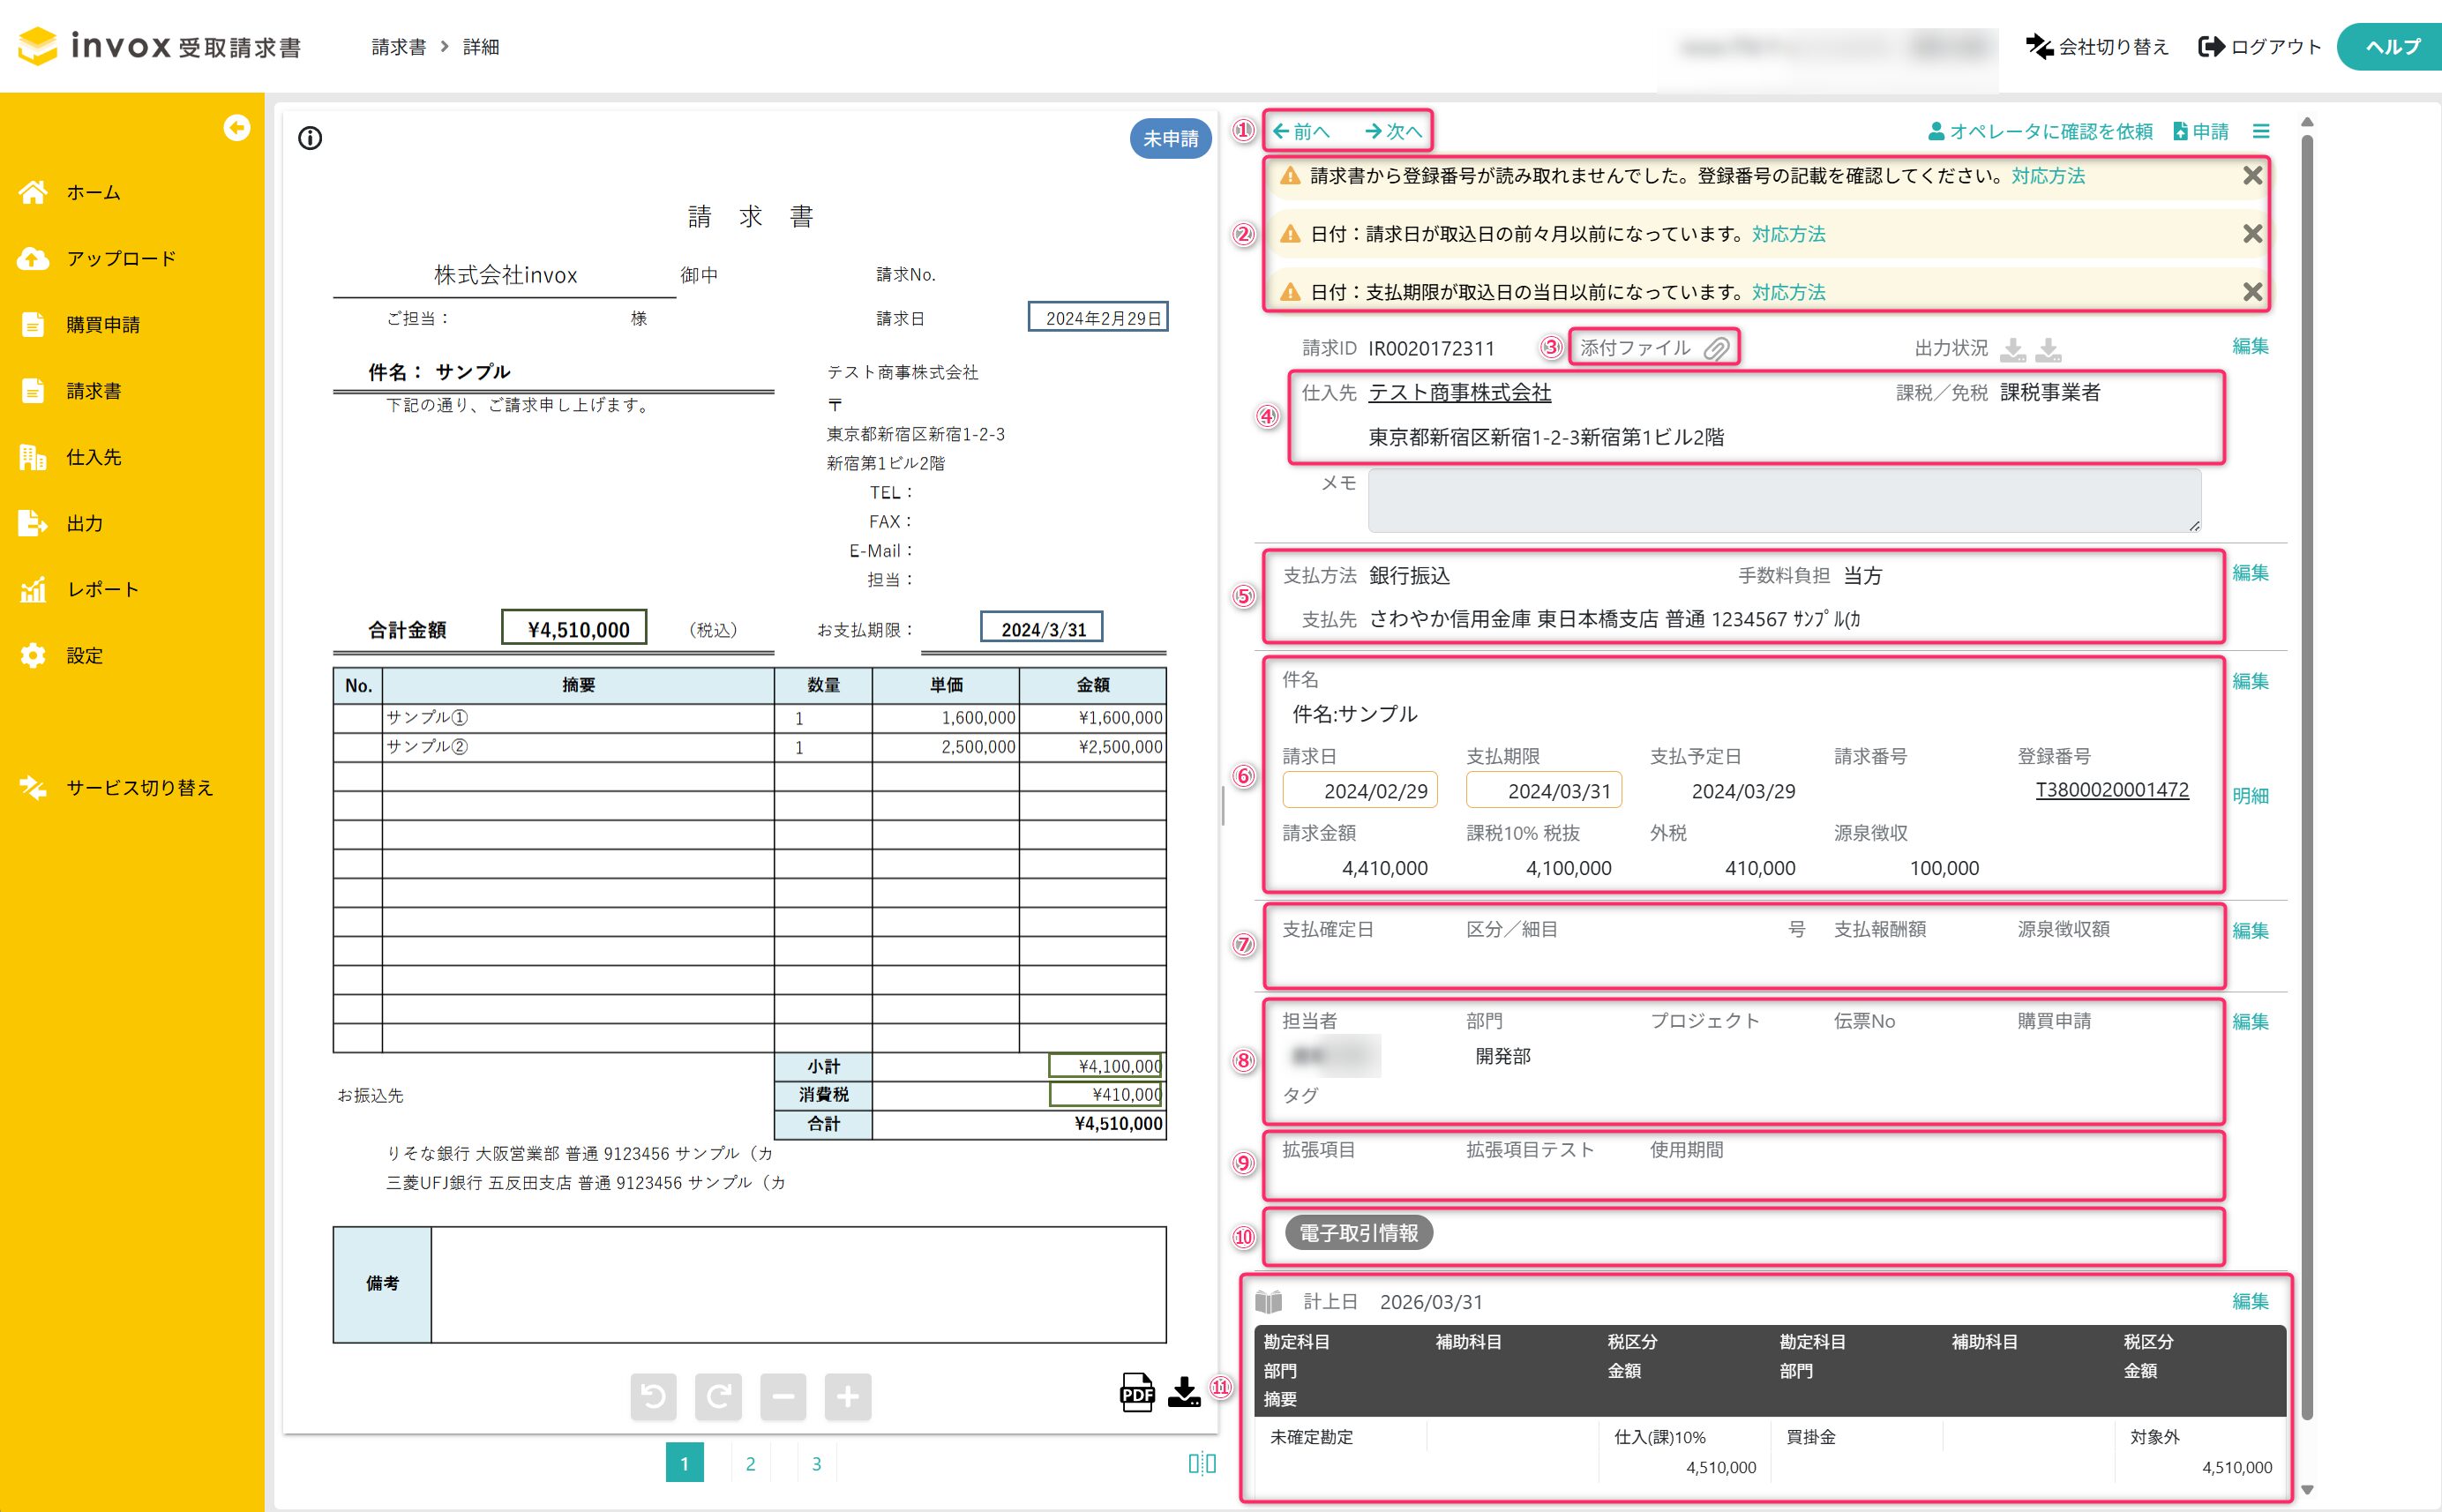Open the hamburger menu next to 申請

[x=2261, y=131]
